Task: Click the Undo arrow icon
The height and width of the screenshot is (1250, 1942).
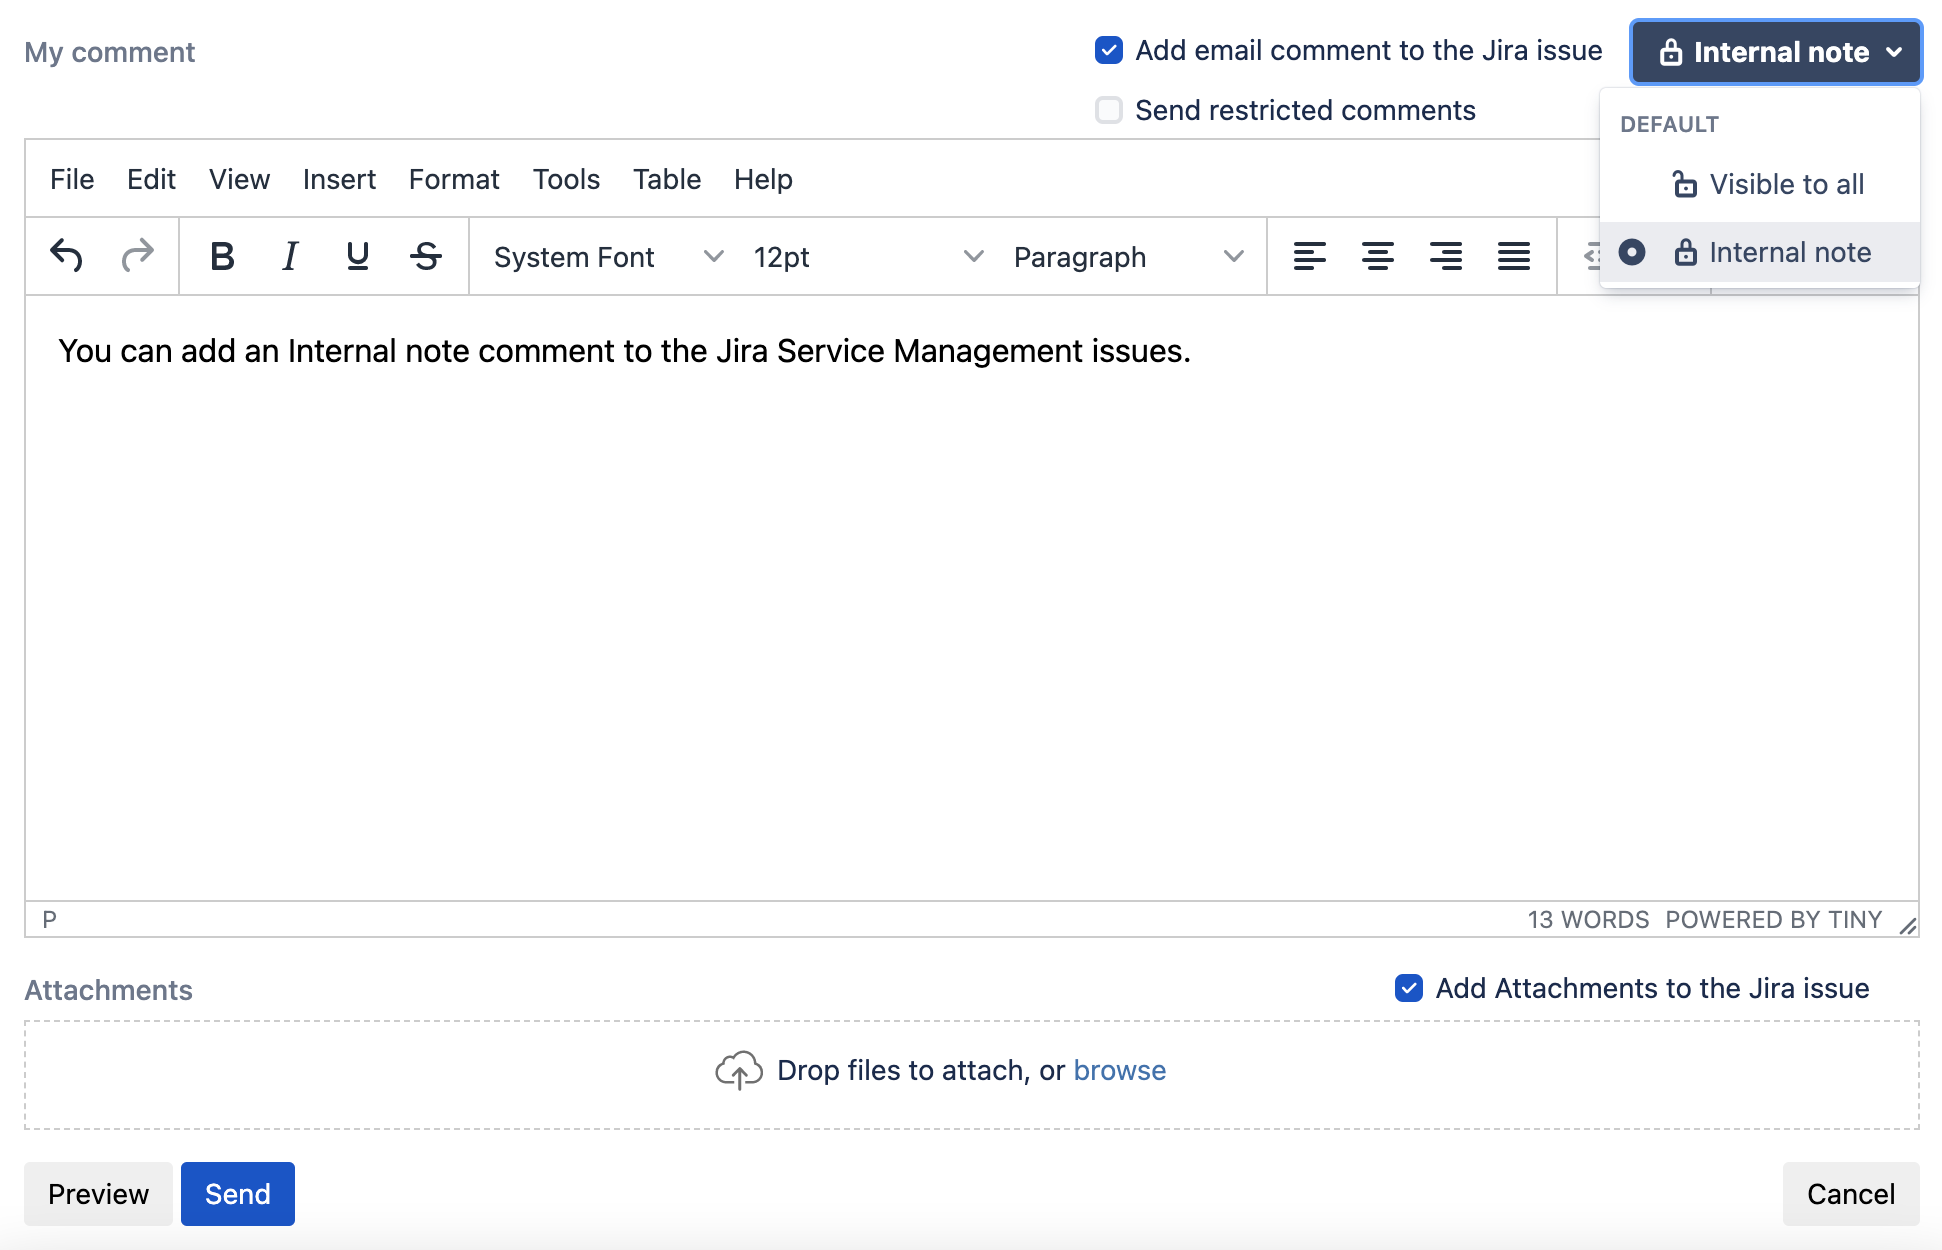Action: [x=66, y=256]
